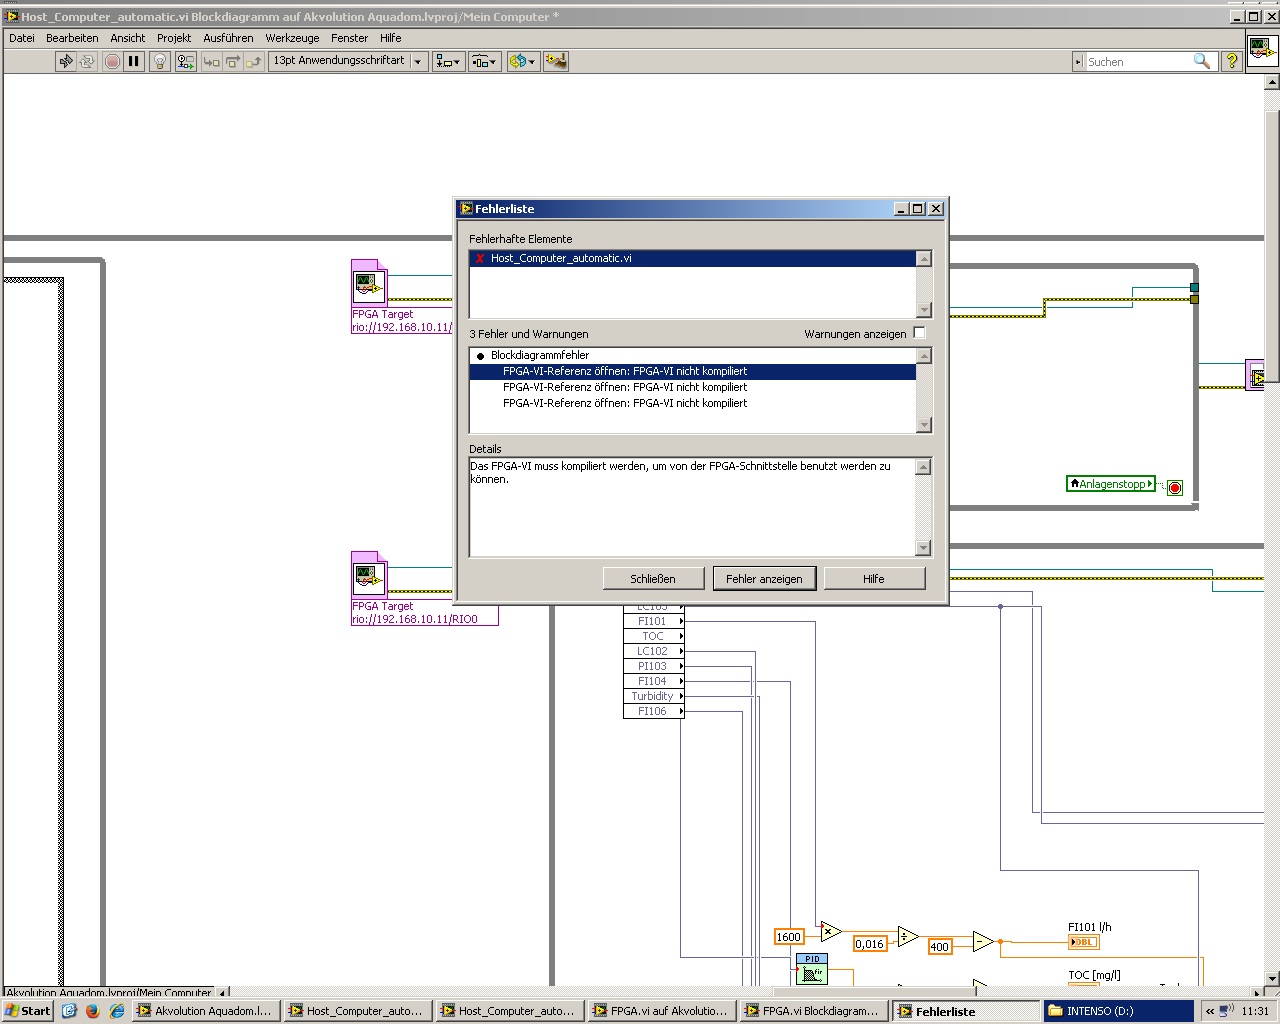Enable the Warnungen anzeigen checkbox

pos(919,333)
